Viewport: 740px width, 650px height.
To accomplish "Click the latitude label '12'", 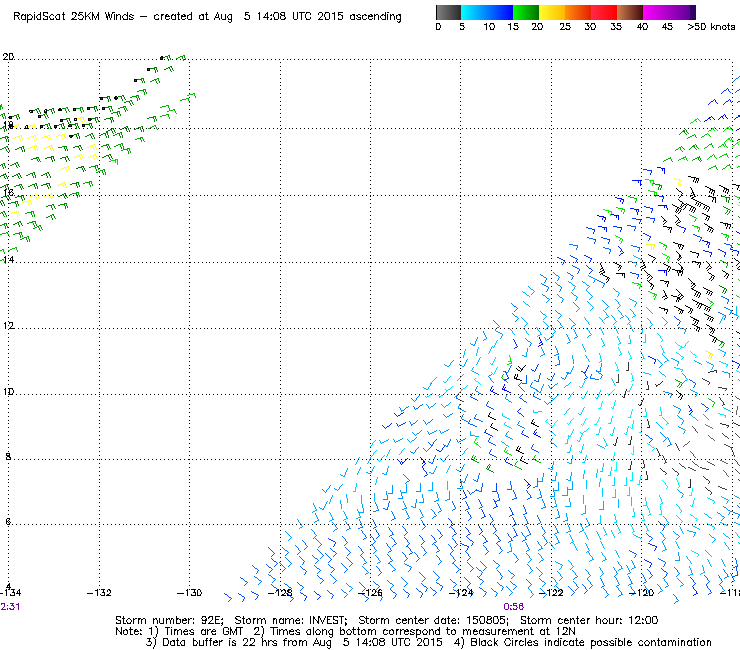I will [x=8, y=326].
